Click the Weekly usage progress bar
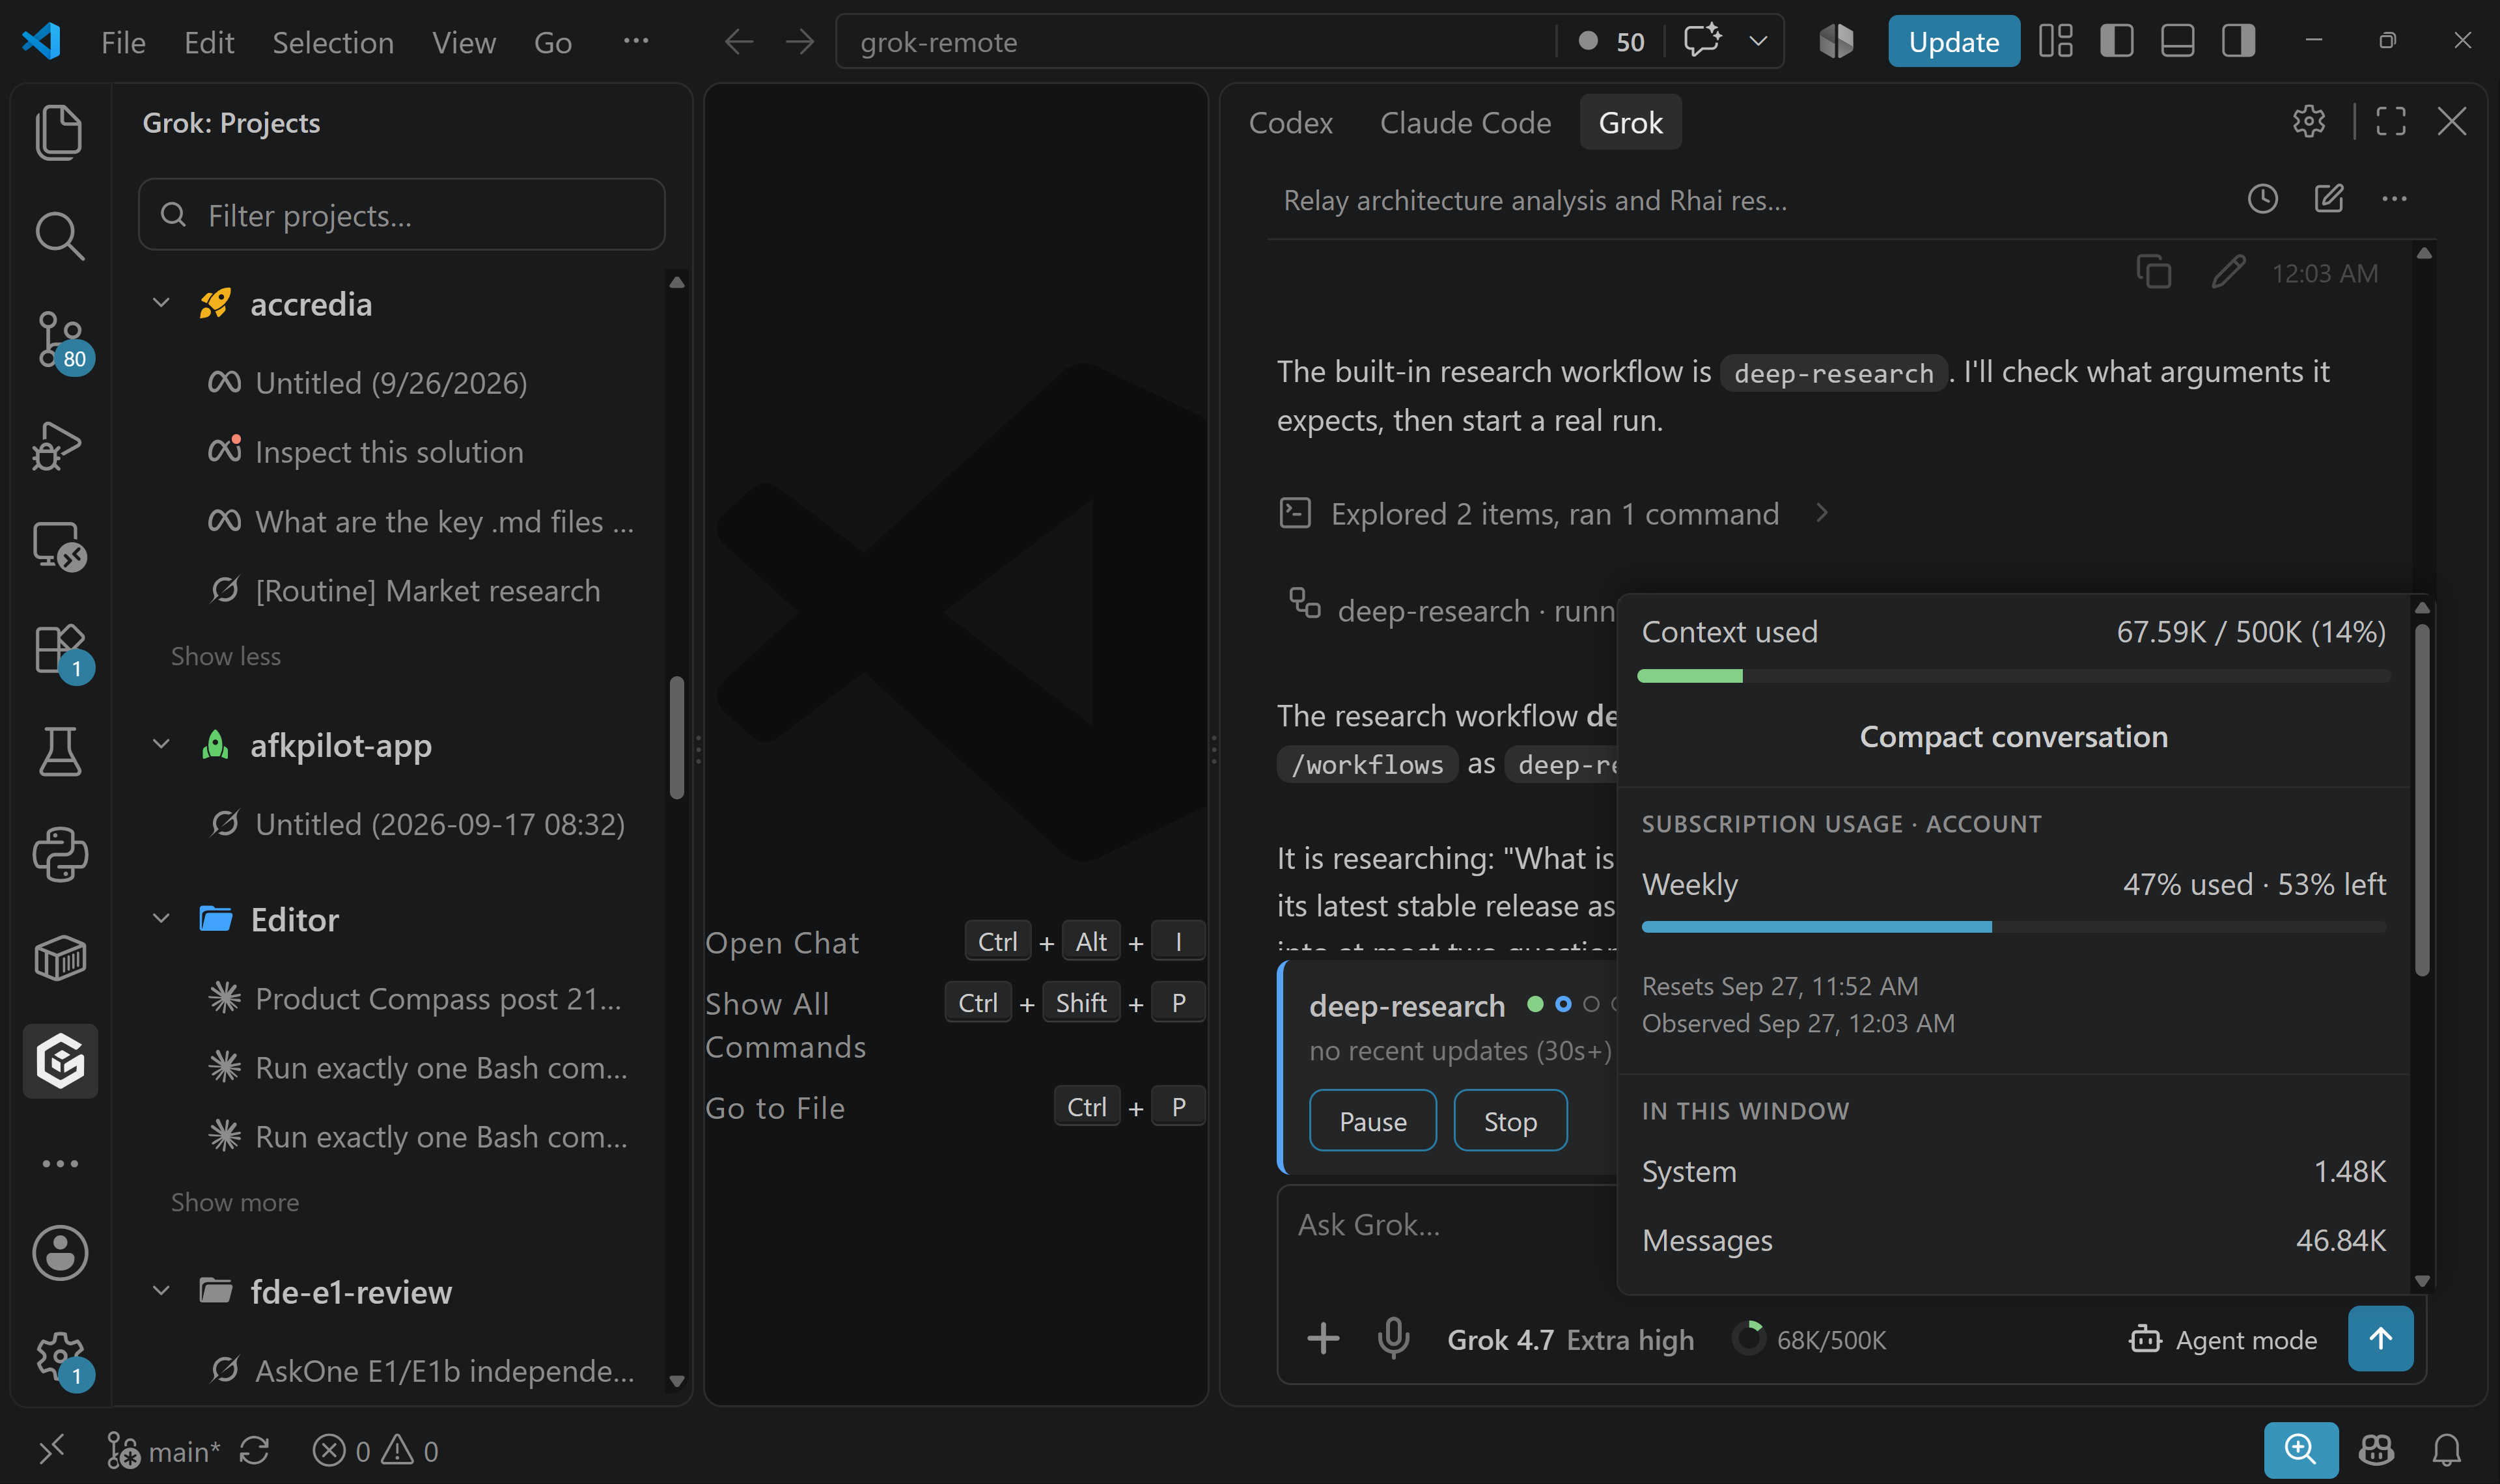The image size is (2500, 1484). click(2013, 928)
